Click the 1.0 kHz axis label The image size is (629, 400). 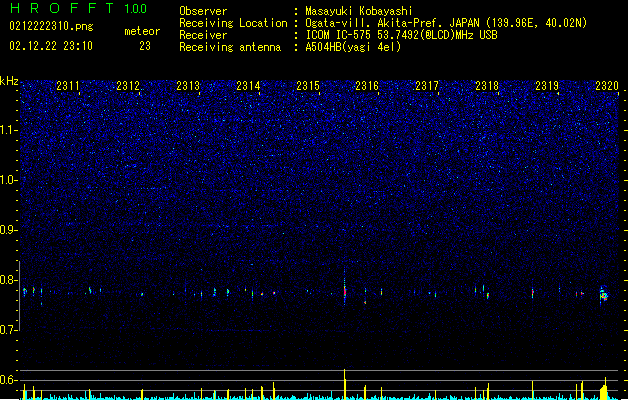pos(9,180)
